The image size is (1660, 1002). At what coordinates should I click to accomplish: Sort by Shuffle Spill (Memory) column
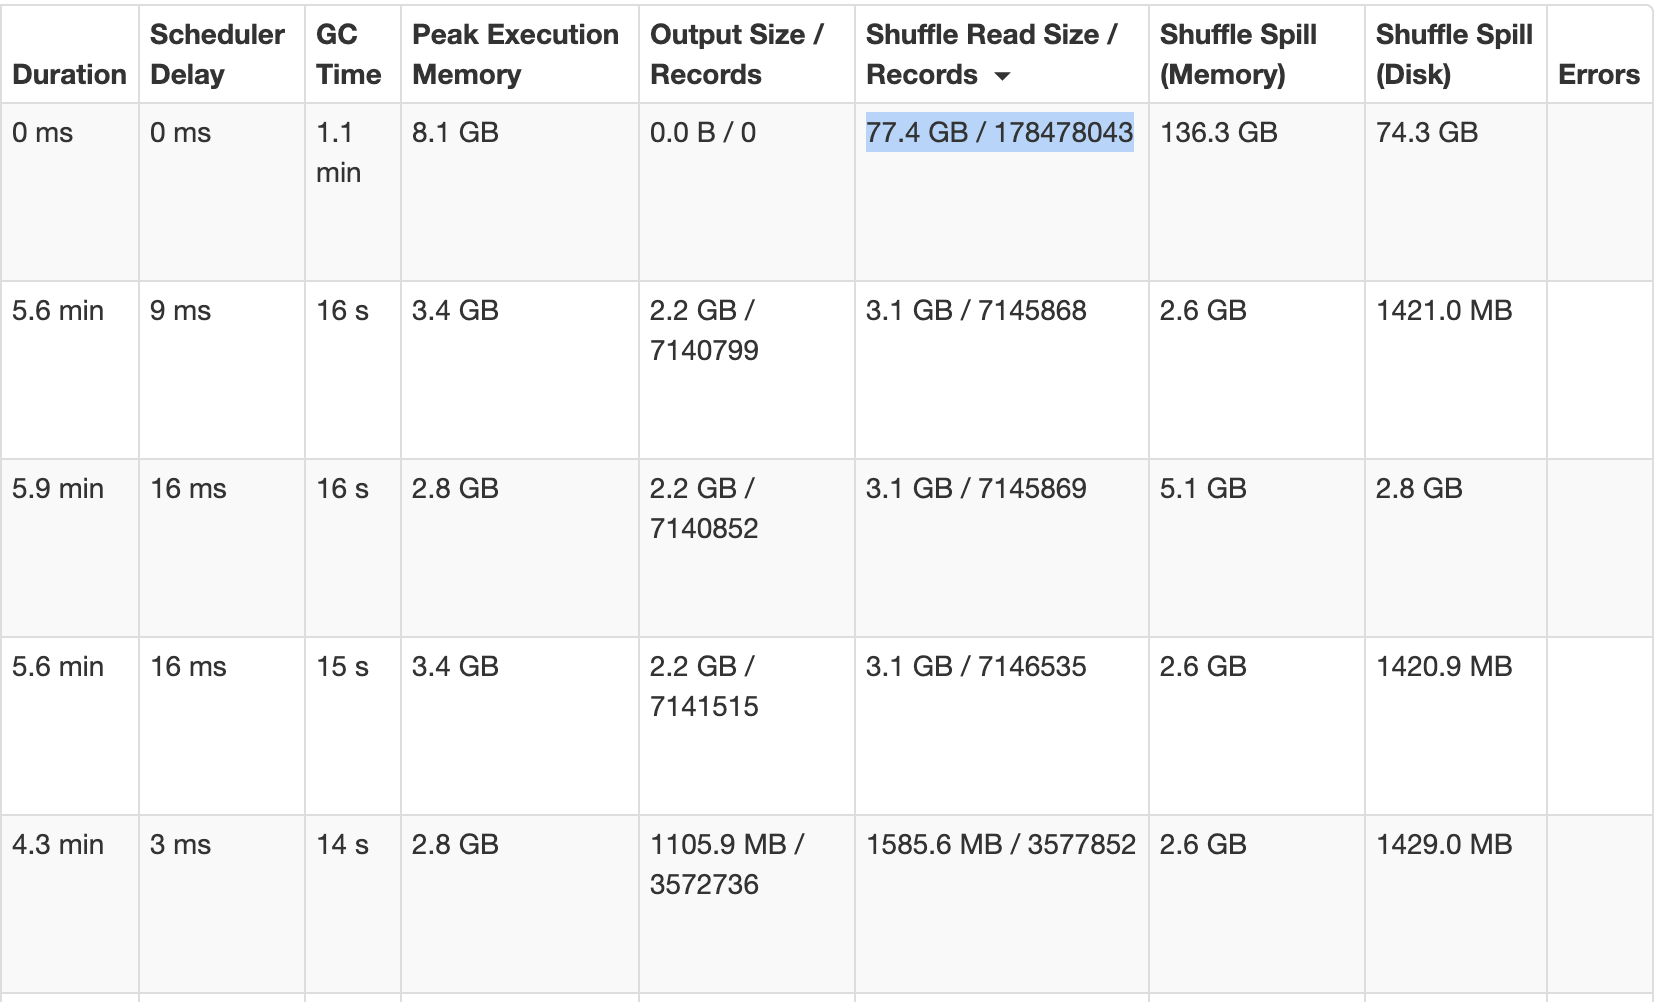click(x=1238, y=54)
